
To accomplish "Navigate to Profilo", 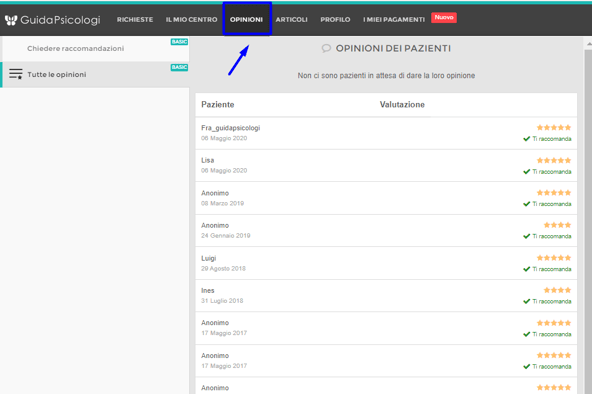I will pyautogui.click(x=335, y=20).
